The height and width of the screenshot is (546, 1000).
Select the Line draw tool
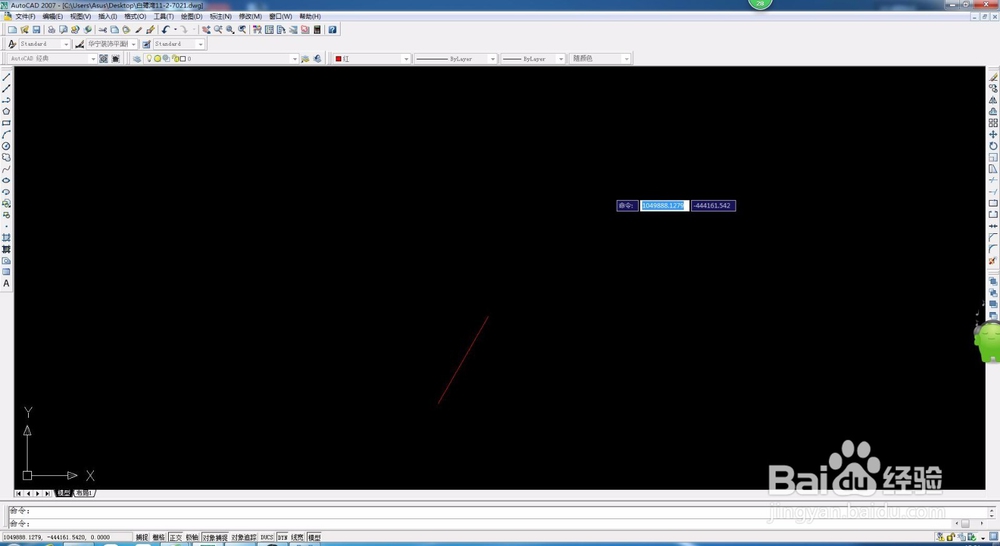(6, 77)
